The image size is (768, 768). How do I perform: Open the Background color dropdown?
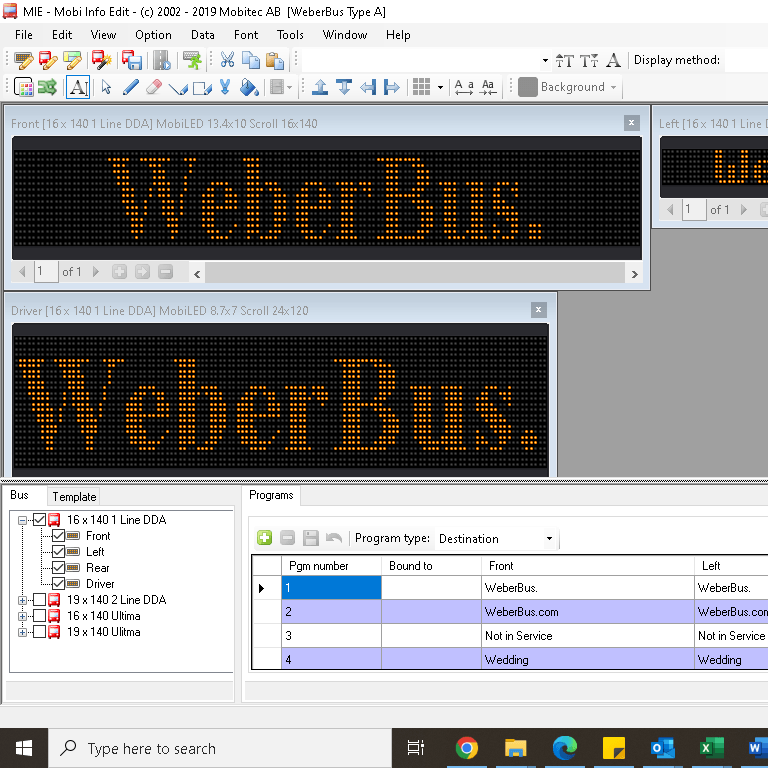point(613,87)
